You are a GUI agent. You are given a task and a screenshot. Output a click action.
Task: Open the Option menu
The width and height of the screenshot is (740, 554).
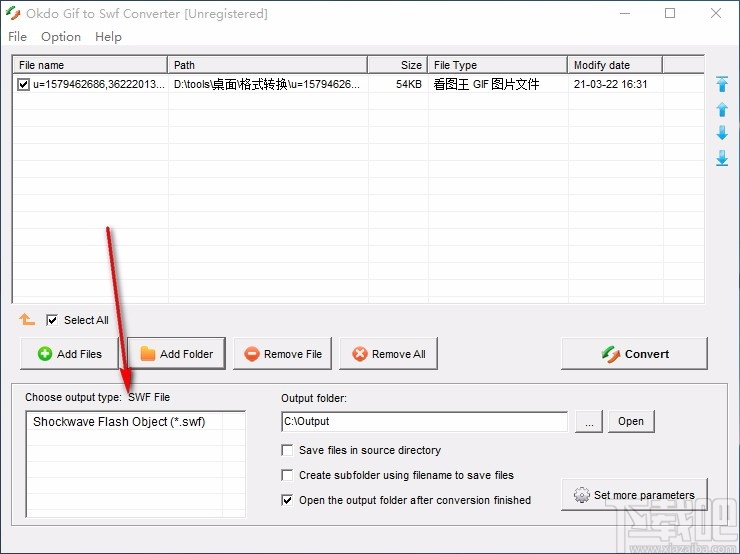point(61,36)
